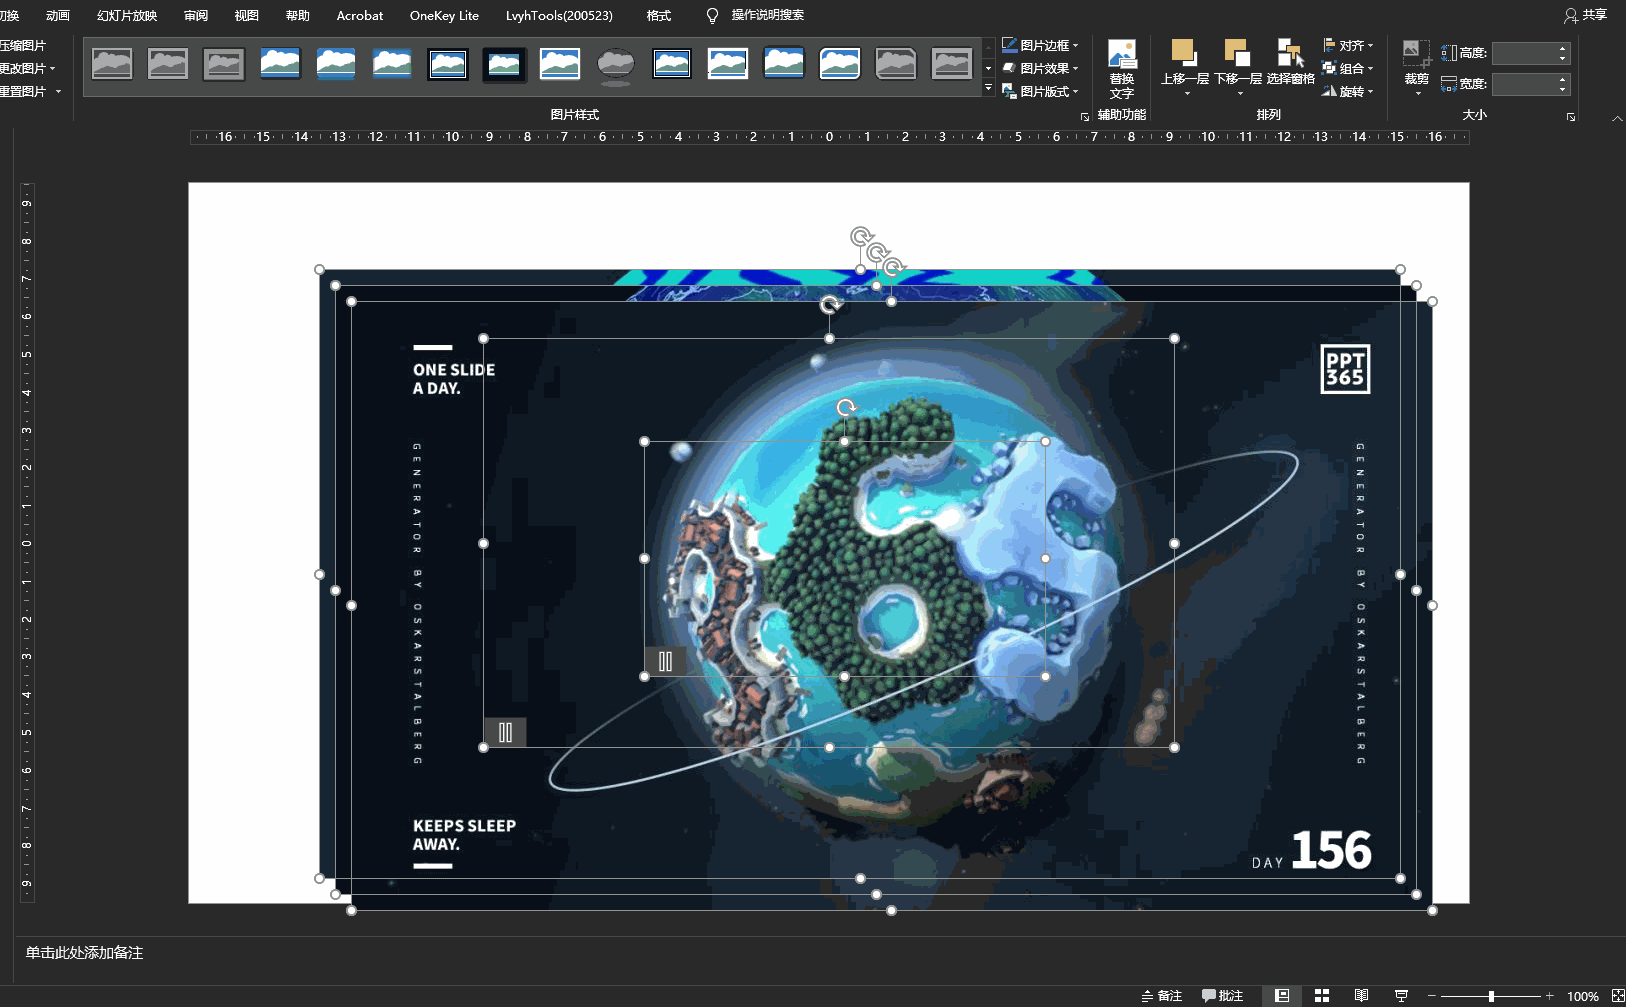Click 压缩图片 compress pictures

click(22, 45)
